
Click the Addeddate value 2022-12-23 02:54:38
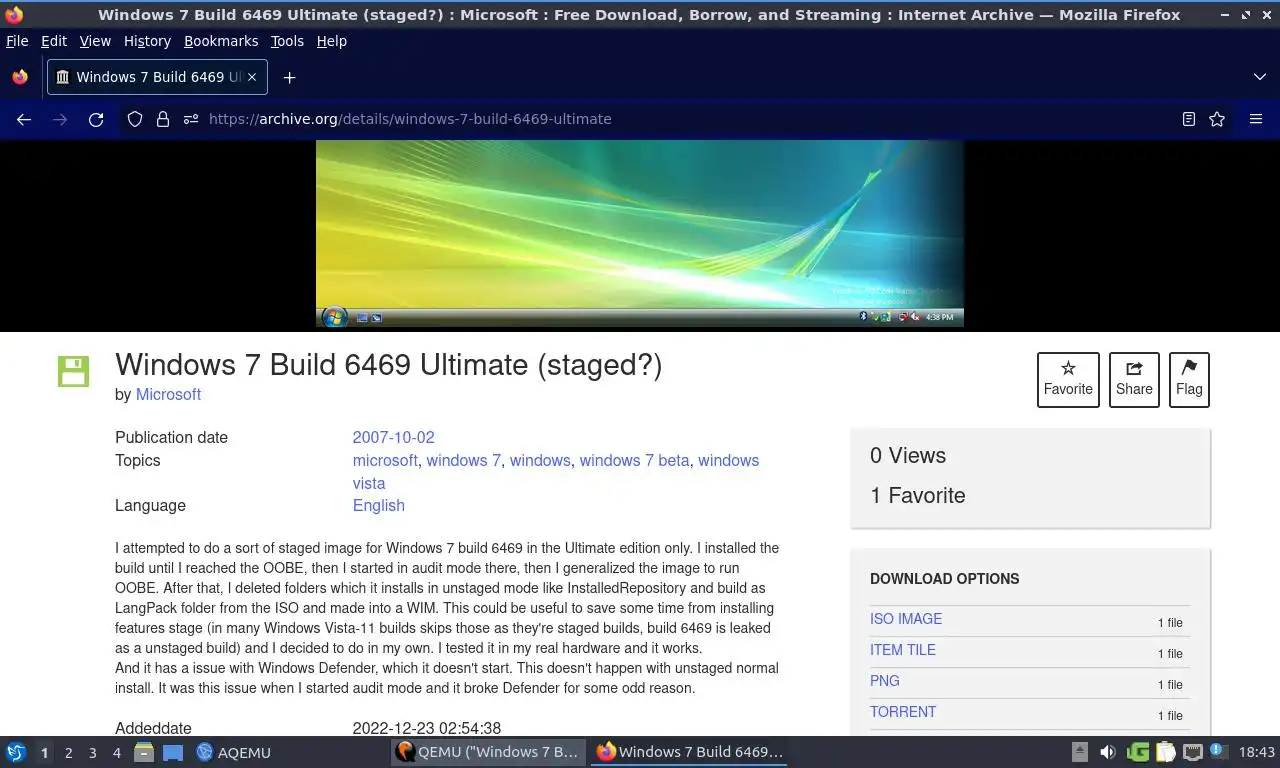click(427, 728)
